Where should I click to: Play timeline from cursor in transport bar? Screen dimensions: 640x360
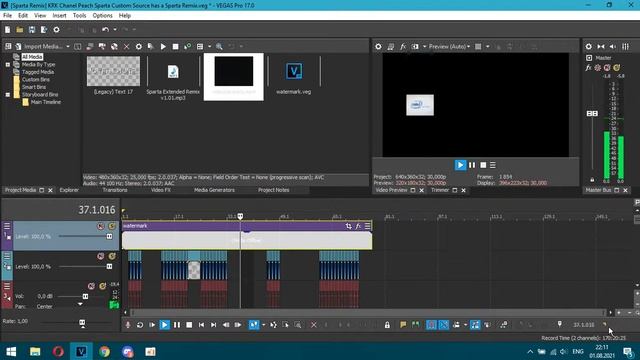164,325
